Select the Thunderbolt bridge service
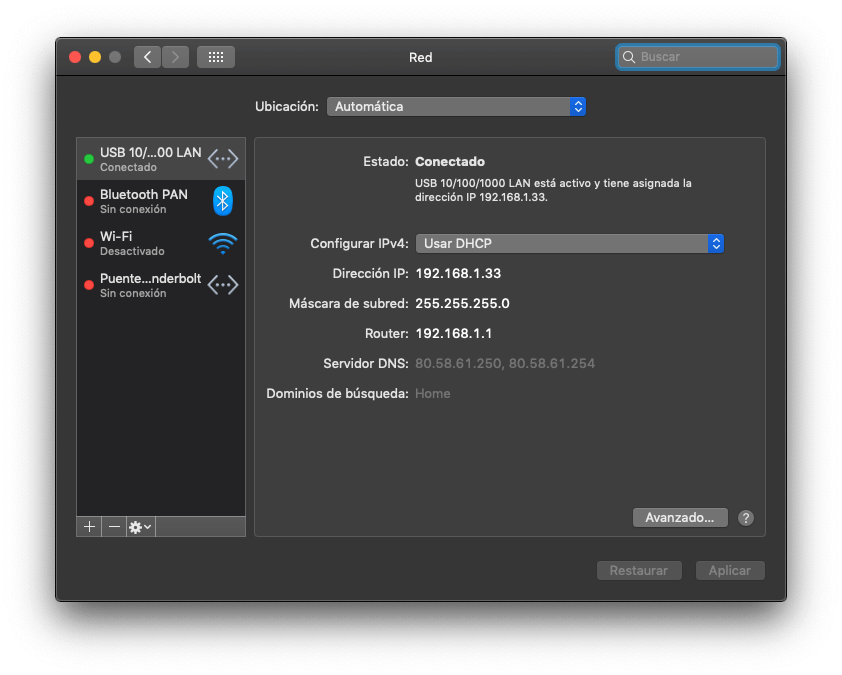The height and width of the screenshot is (675, 842). coord(150,285)
